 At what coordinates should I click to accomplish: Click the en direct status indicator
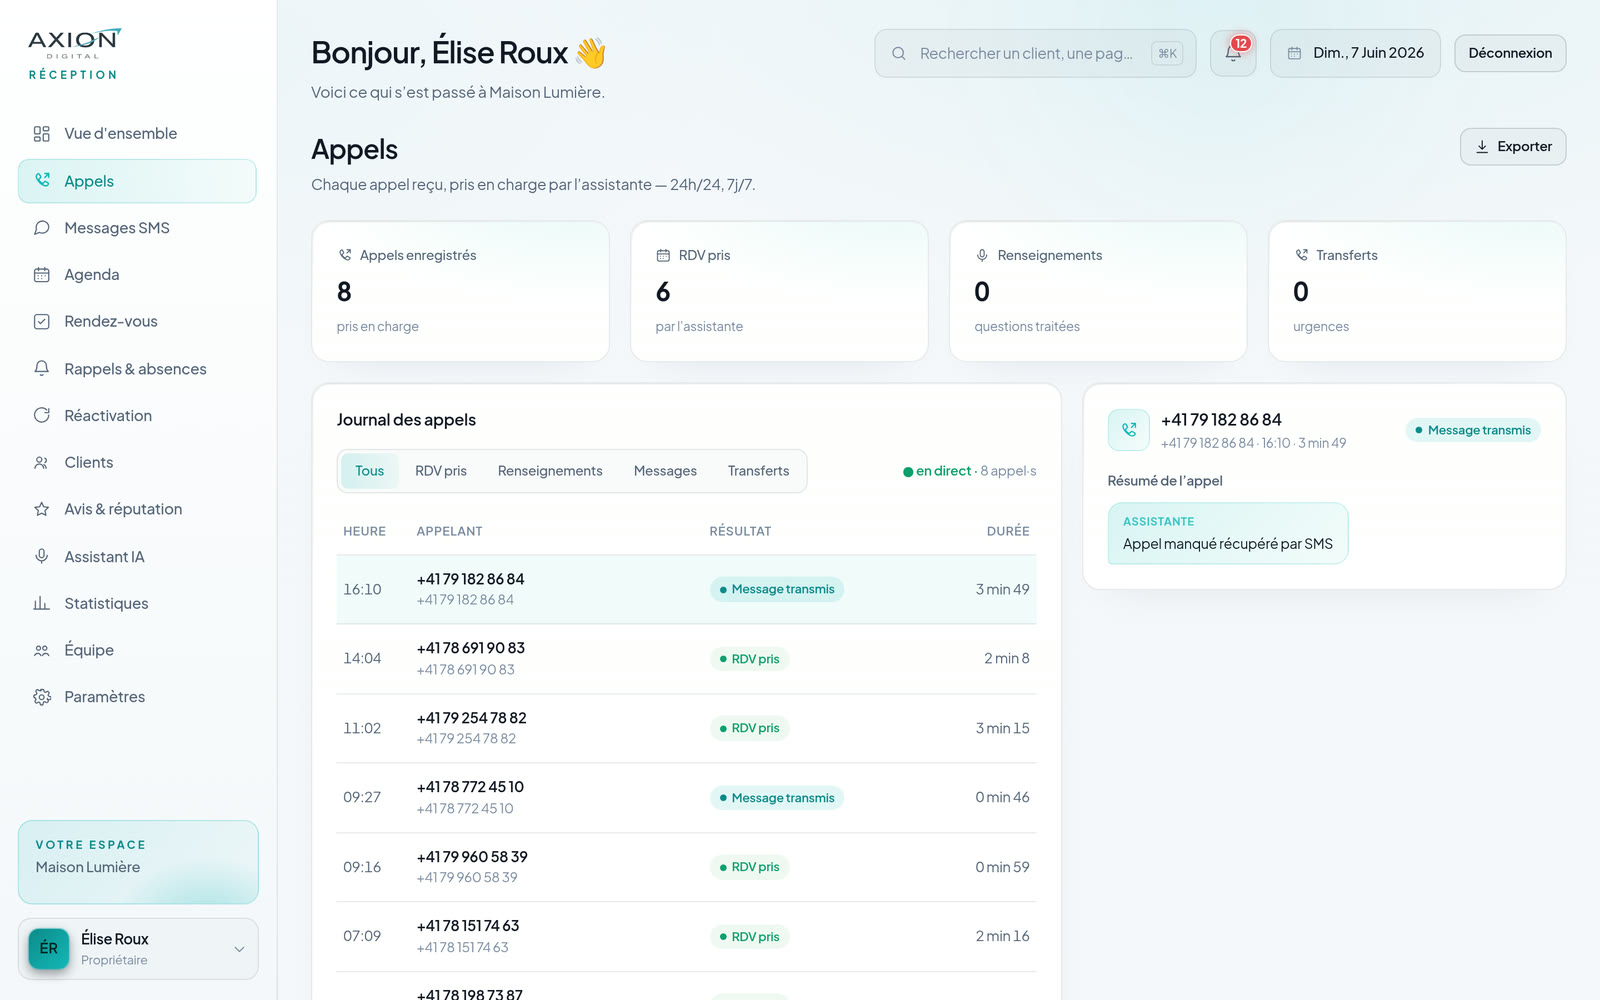(x=937, y=471)
